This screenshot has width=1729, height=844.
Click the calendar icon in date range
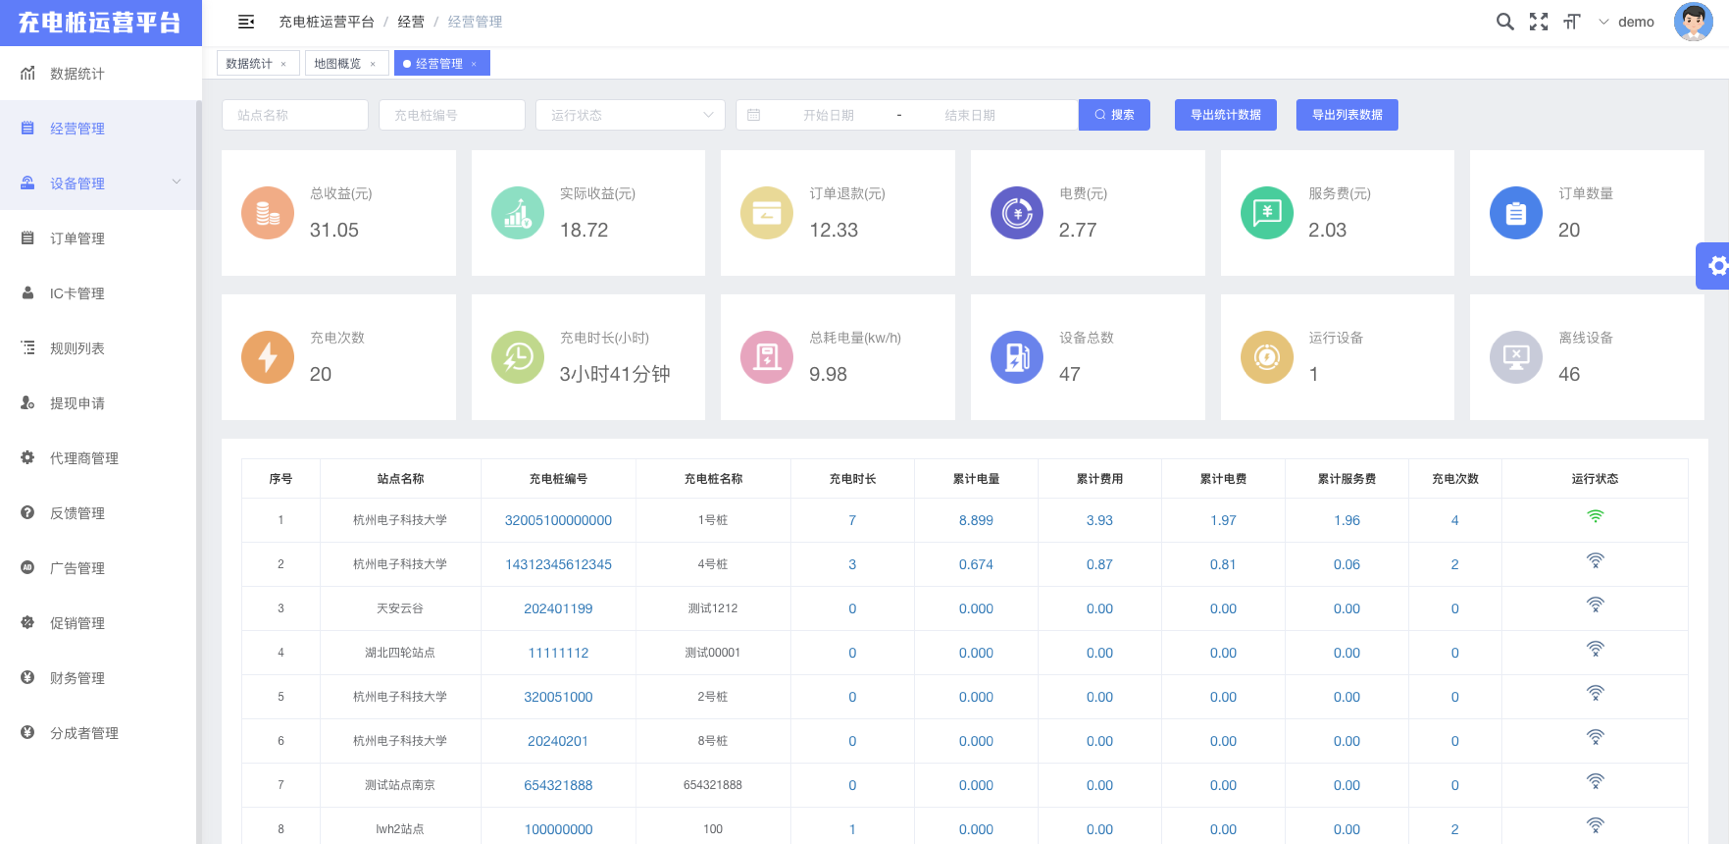tap(754, 115)
